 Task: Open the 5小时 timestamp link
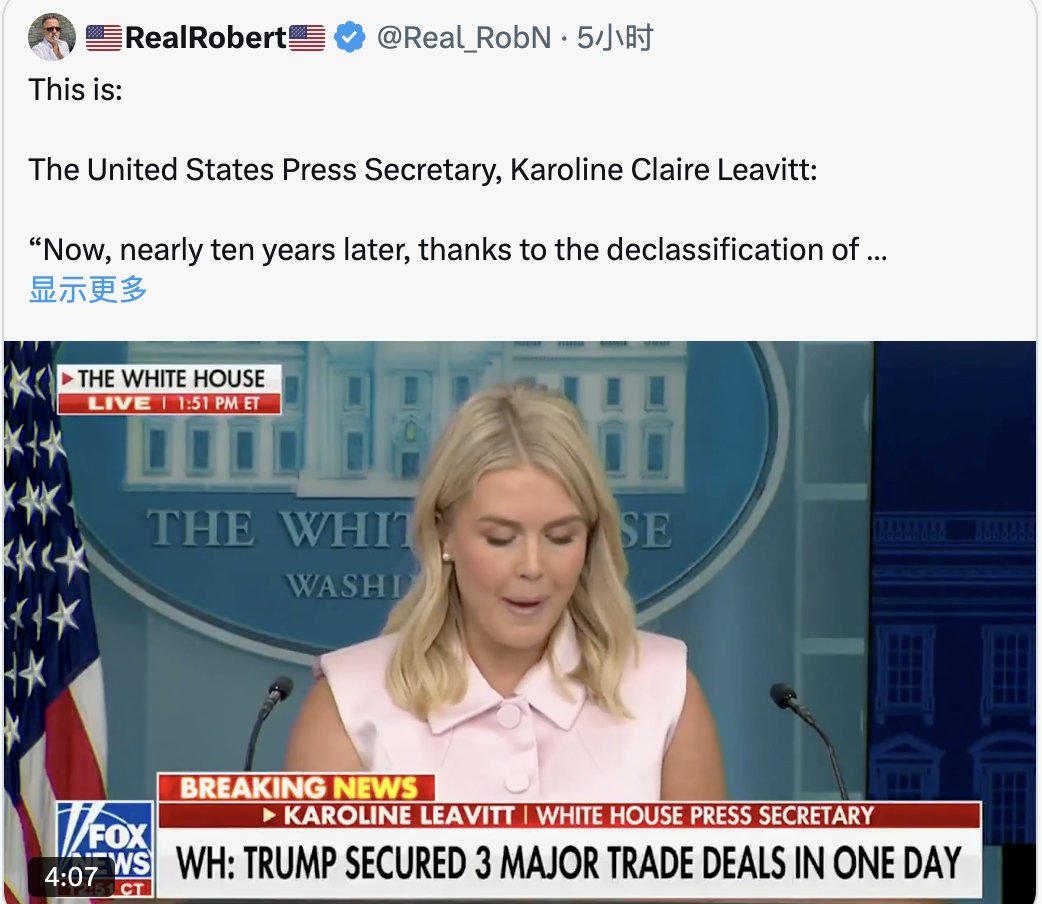point(615,38)
